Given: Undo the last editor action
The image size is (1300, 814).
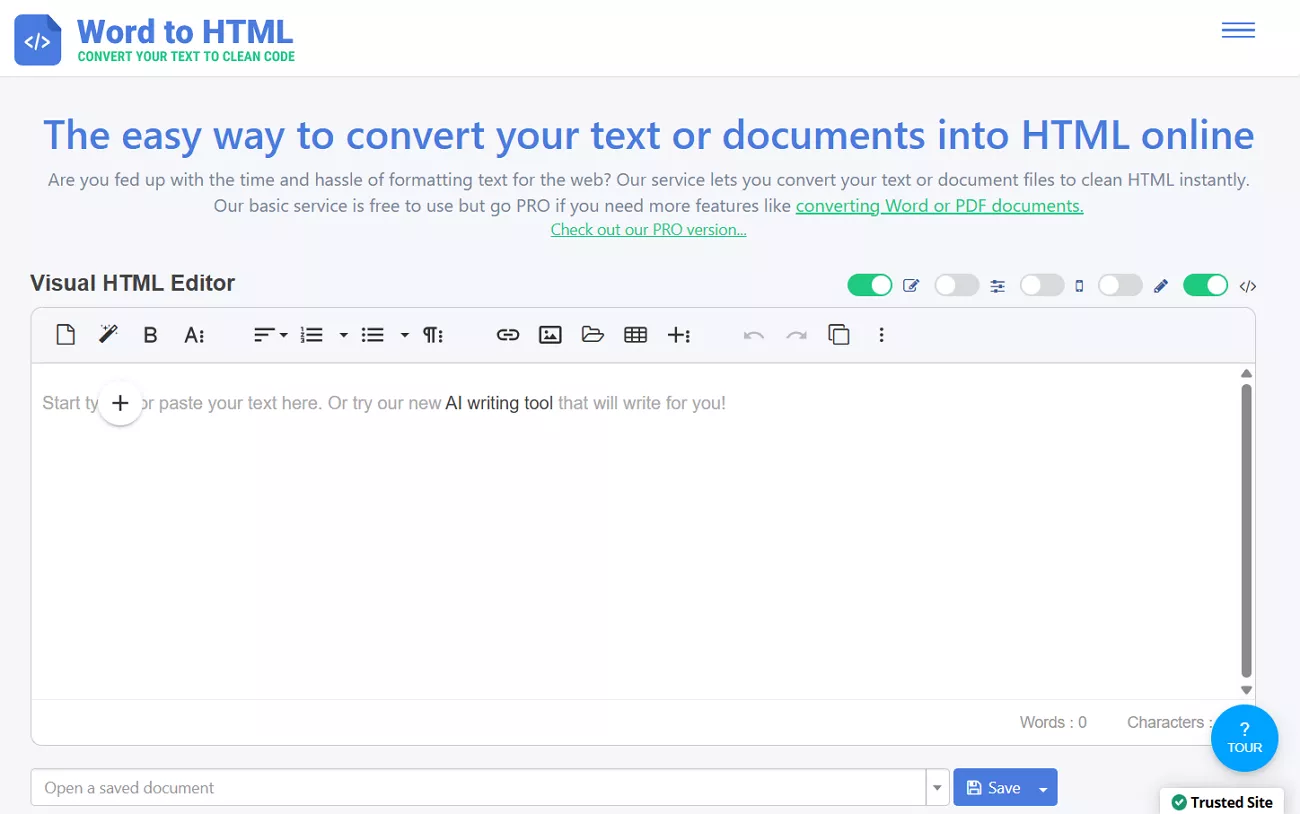Looking at the screenshot, I should pos(752,334).
